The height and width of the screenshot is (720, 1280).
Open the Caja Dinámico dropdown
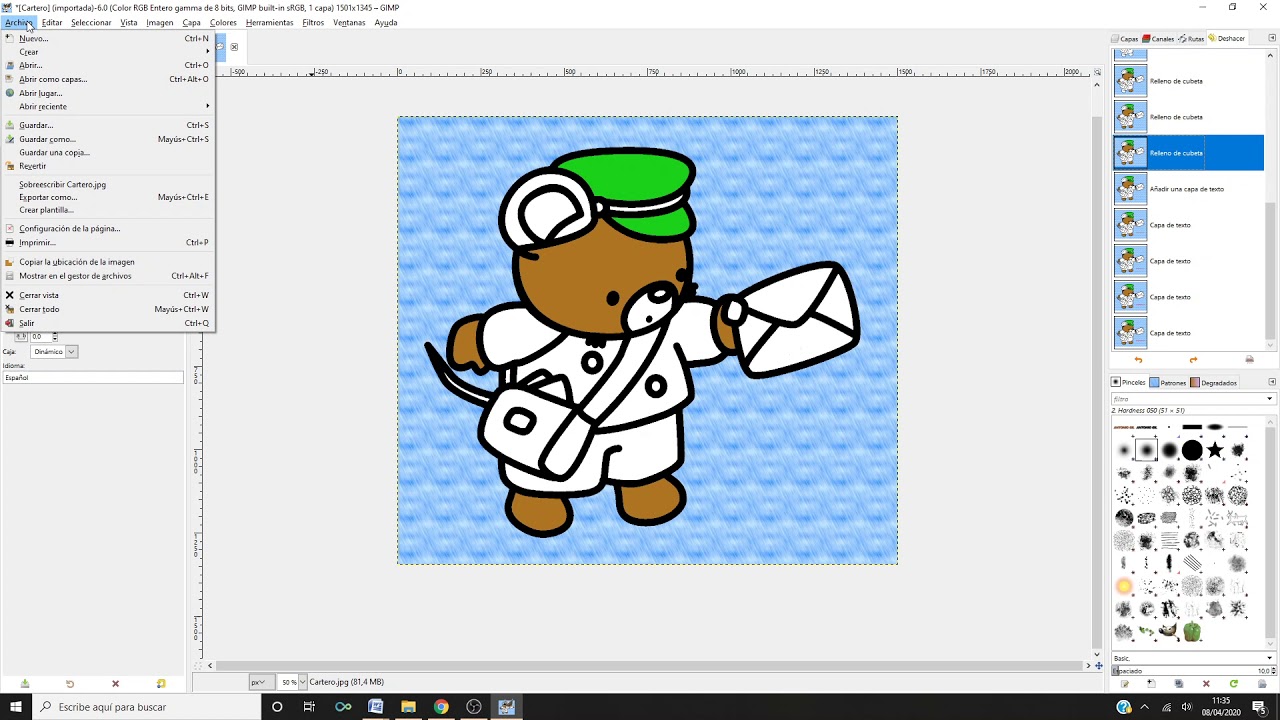(x=52, y=352)
